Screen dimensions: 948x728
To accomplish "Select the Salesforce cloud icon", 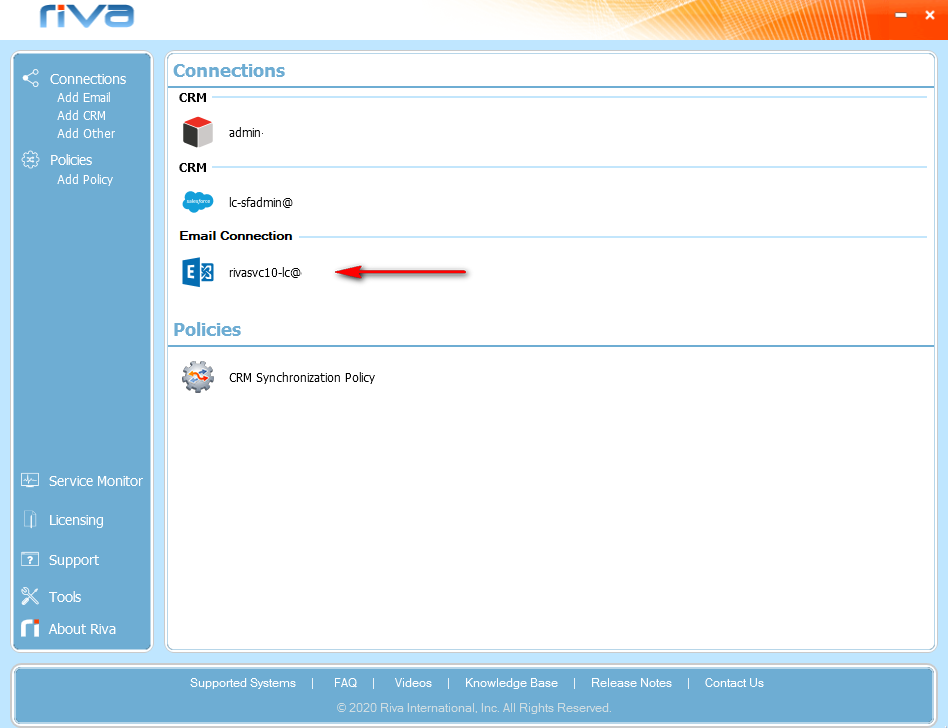I will pos(198,201).
